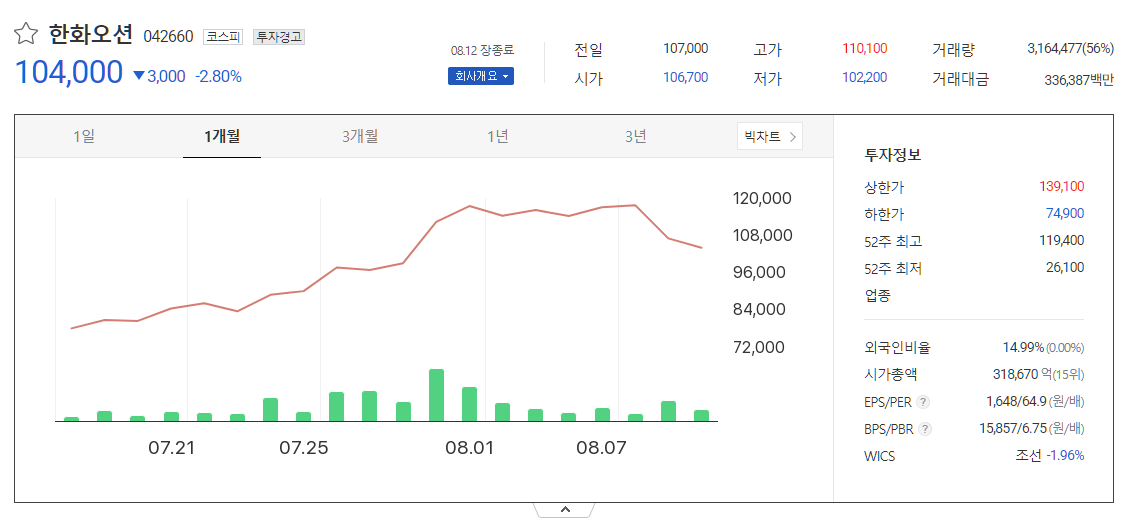Click y-axis label 72,000
The height and width of the screenshot is (519, 1131).
click(758, 347)
